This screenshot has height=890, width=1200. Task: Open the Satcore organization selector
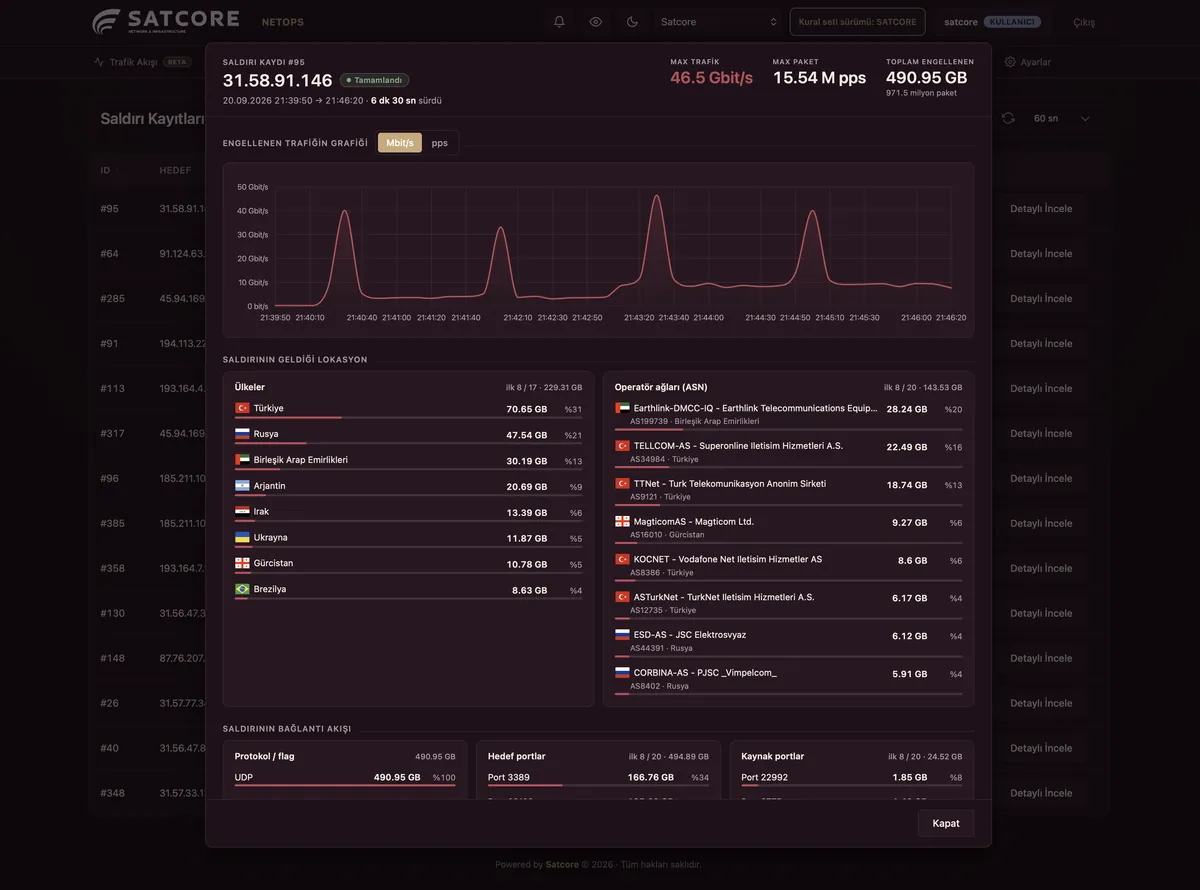pyautogui.click(x=718, y=22)
